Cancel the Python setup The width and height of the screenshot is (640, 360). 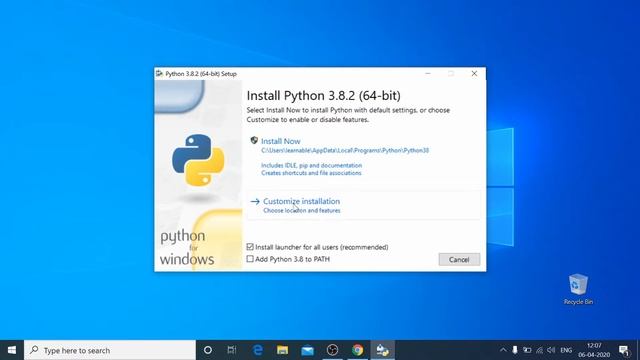click(x=459, y=260)
